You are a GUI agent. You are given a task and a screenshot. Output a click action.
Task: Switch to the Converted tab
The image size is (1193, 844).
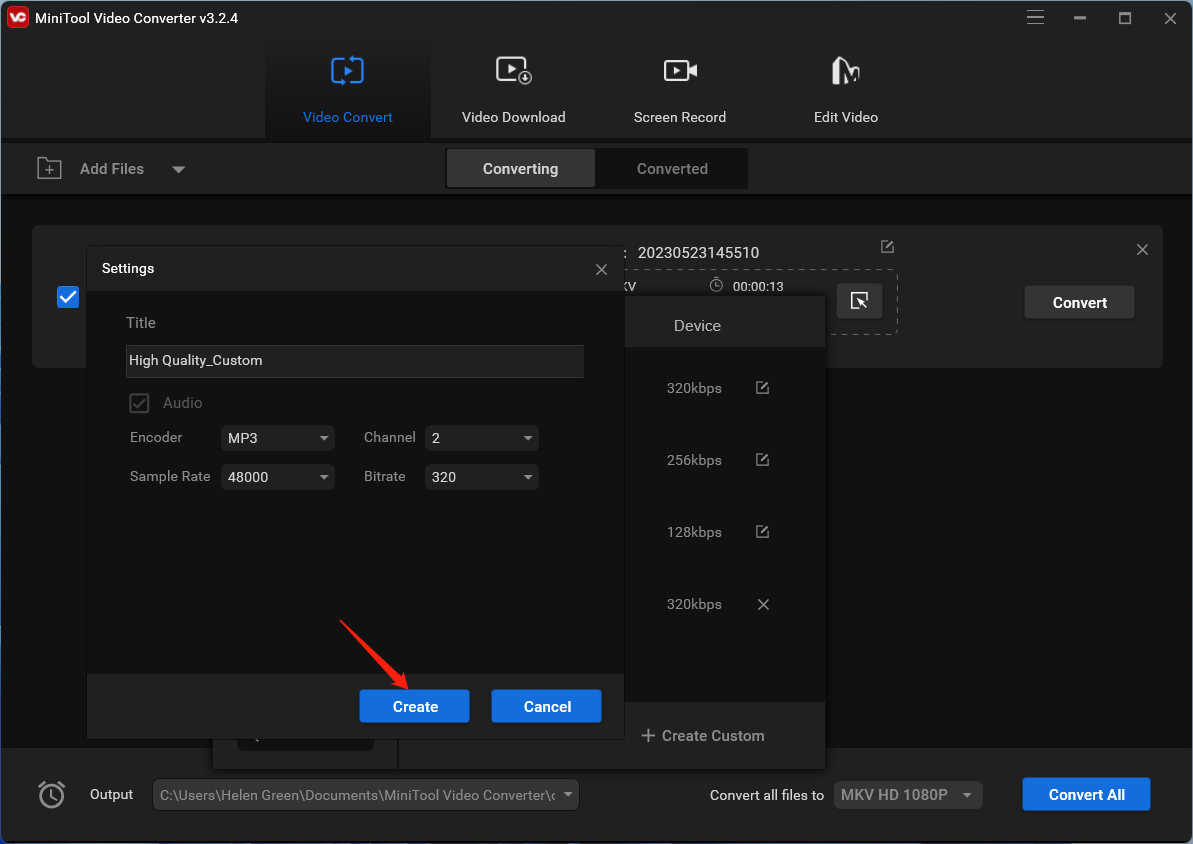(x=671, y=168)
